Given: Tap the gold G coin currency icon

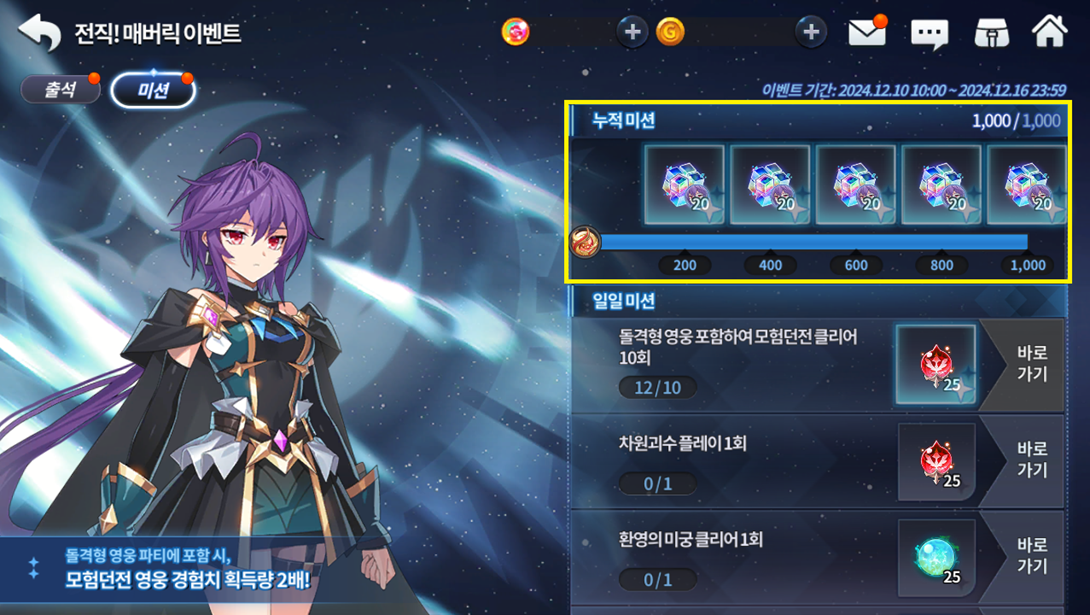Looking at the screenshot, I should pyautogui.click(x=670, y=32).
